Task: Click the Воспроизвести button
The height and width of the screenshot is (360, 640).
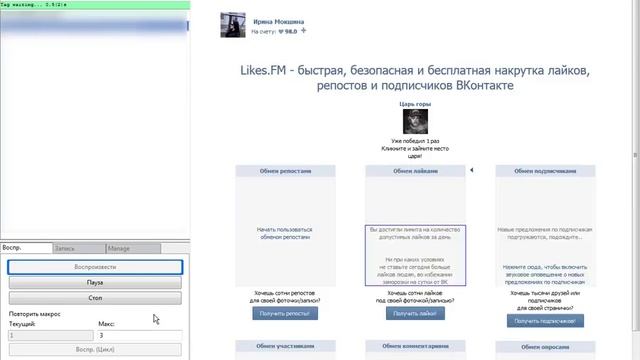Action: click(95, 267)
